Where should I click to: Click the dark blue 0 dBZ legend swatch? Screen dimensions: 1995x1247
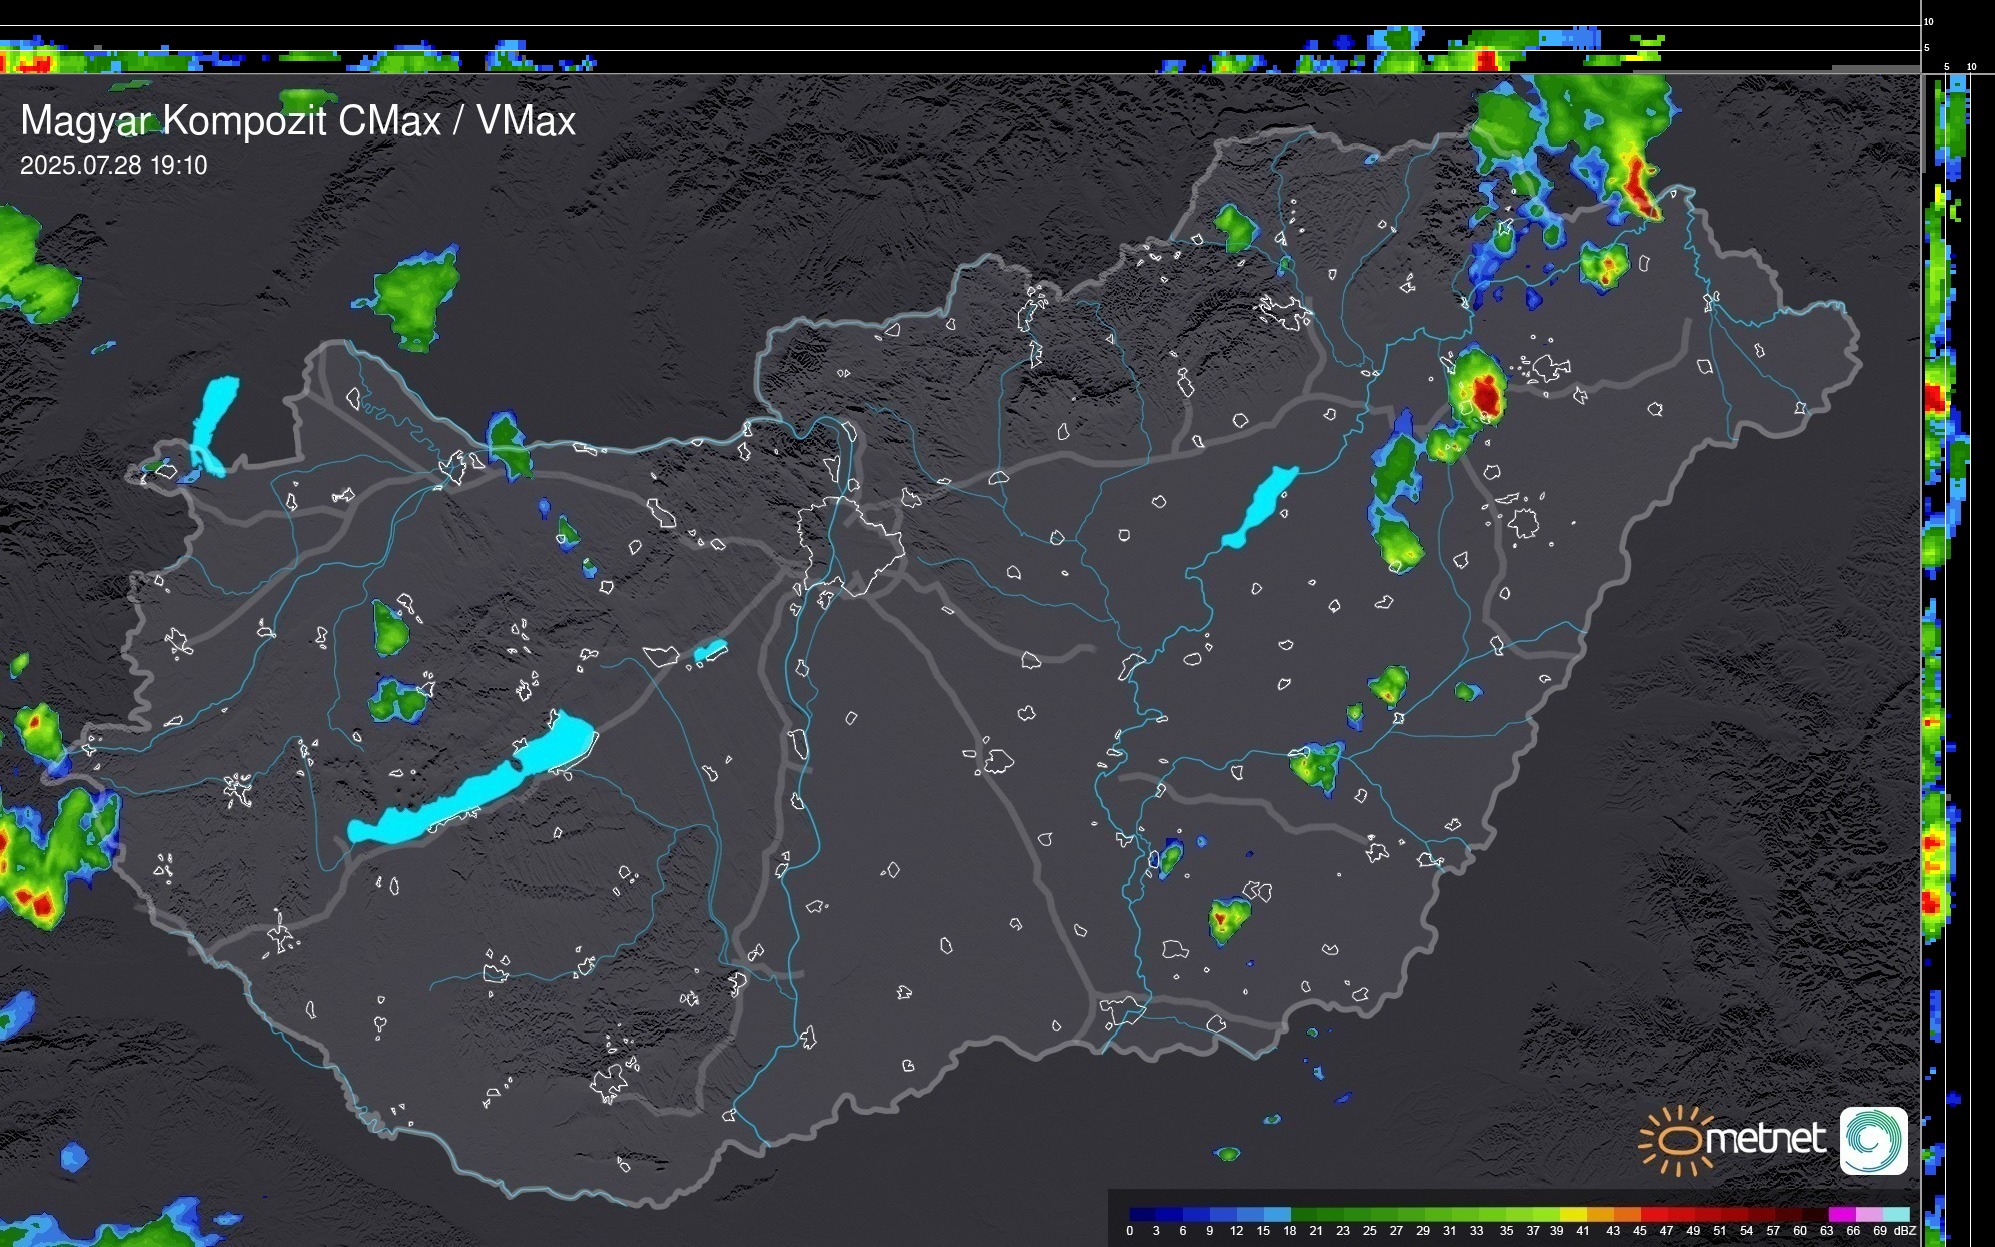pos(1143,1214)
